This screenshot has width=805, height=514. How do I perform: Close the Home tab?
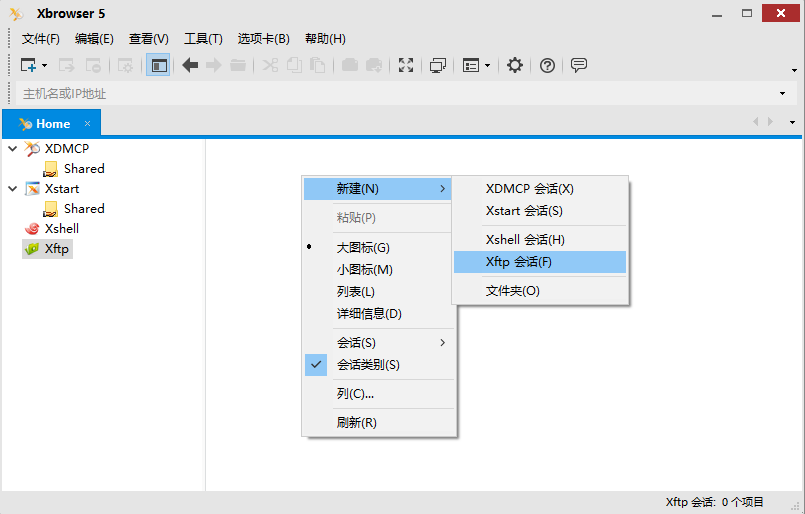click(87, 123)
